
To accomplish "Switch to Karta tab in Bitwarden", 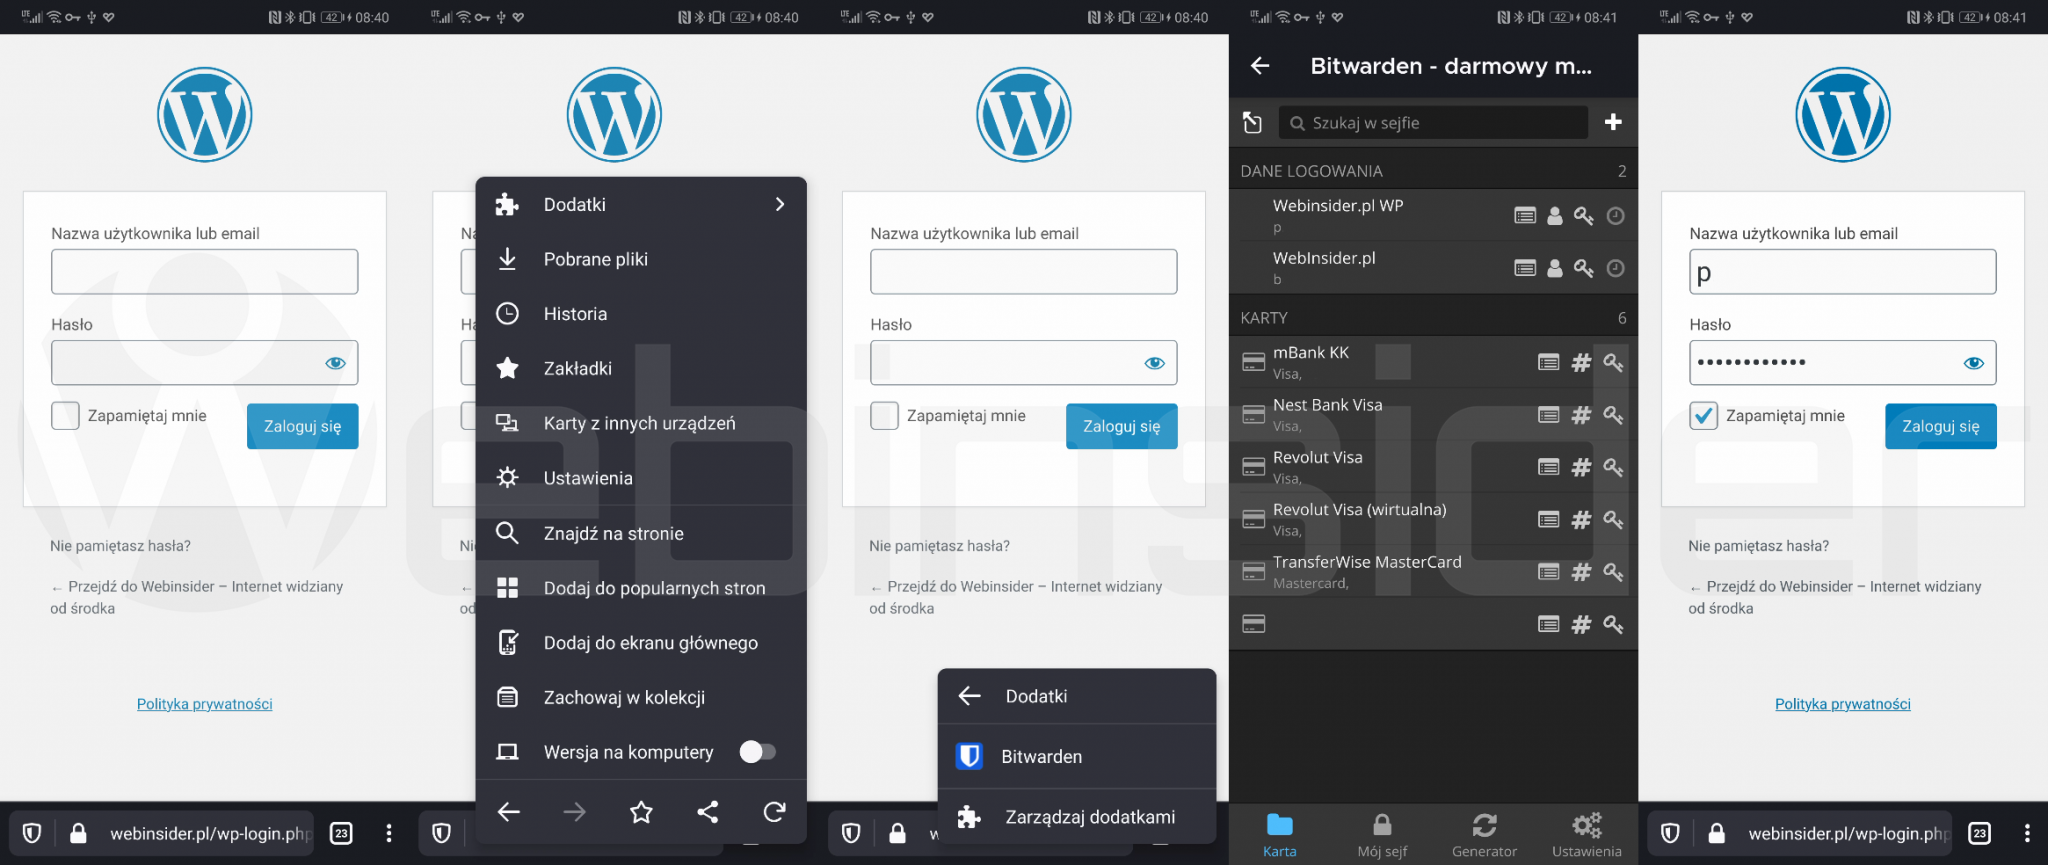I will pyautogui.click(x=1279, y=835).
